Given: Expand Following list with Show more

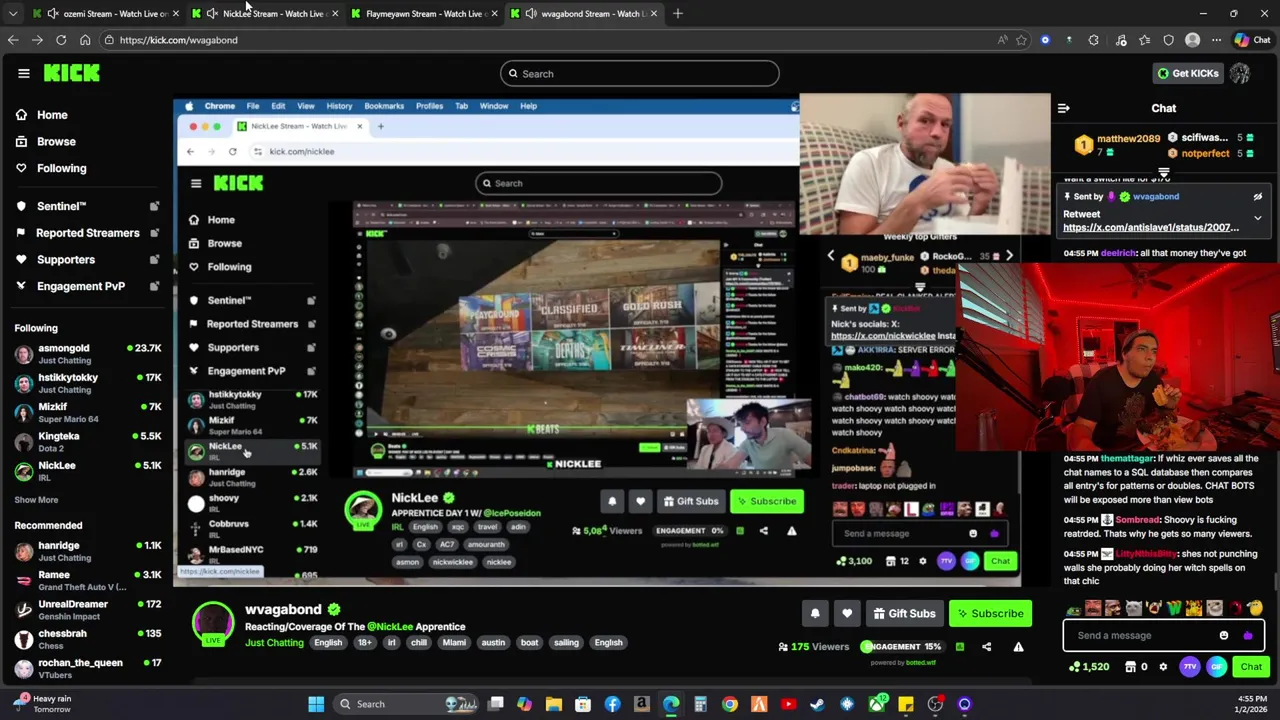Looking at the screenshot, I should 36,500.
